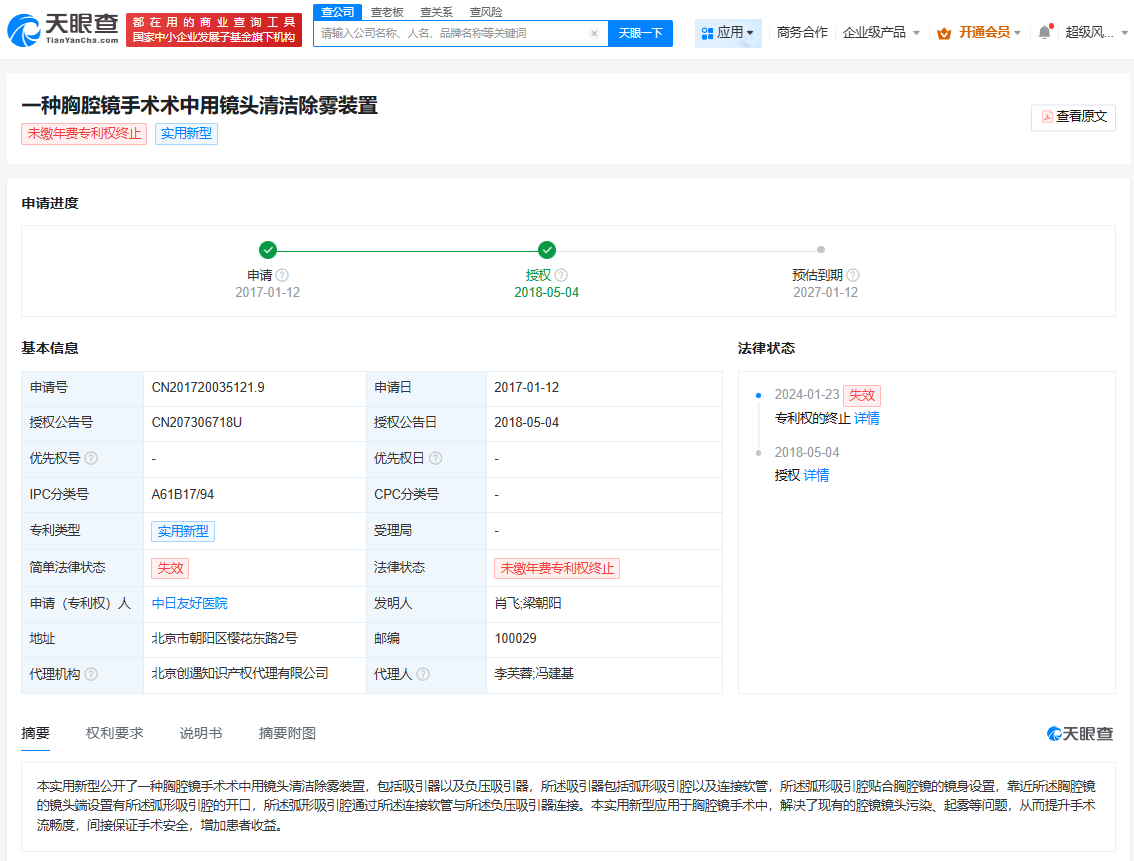Switch to the 查老板 tab
Screen dimensions: 1134x861
point(385,11)
